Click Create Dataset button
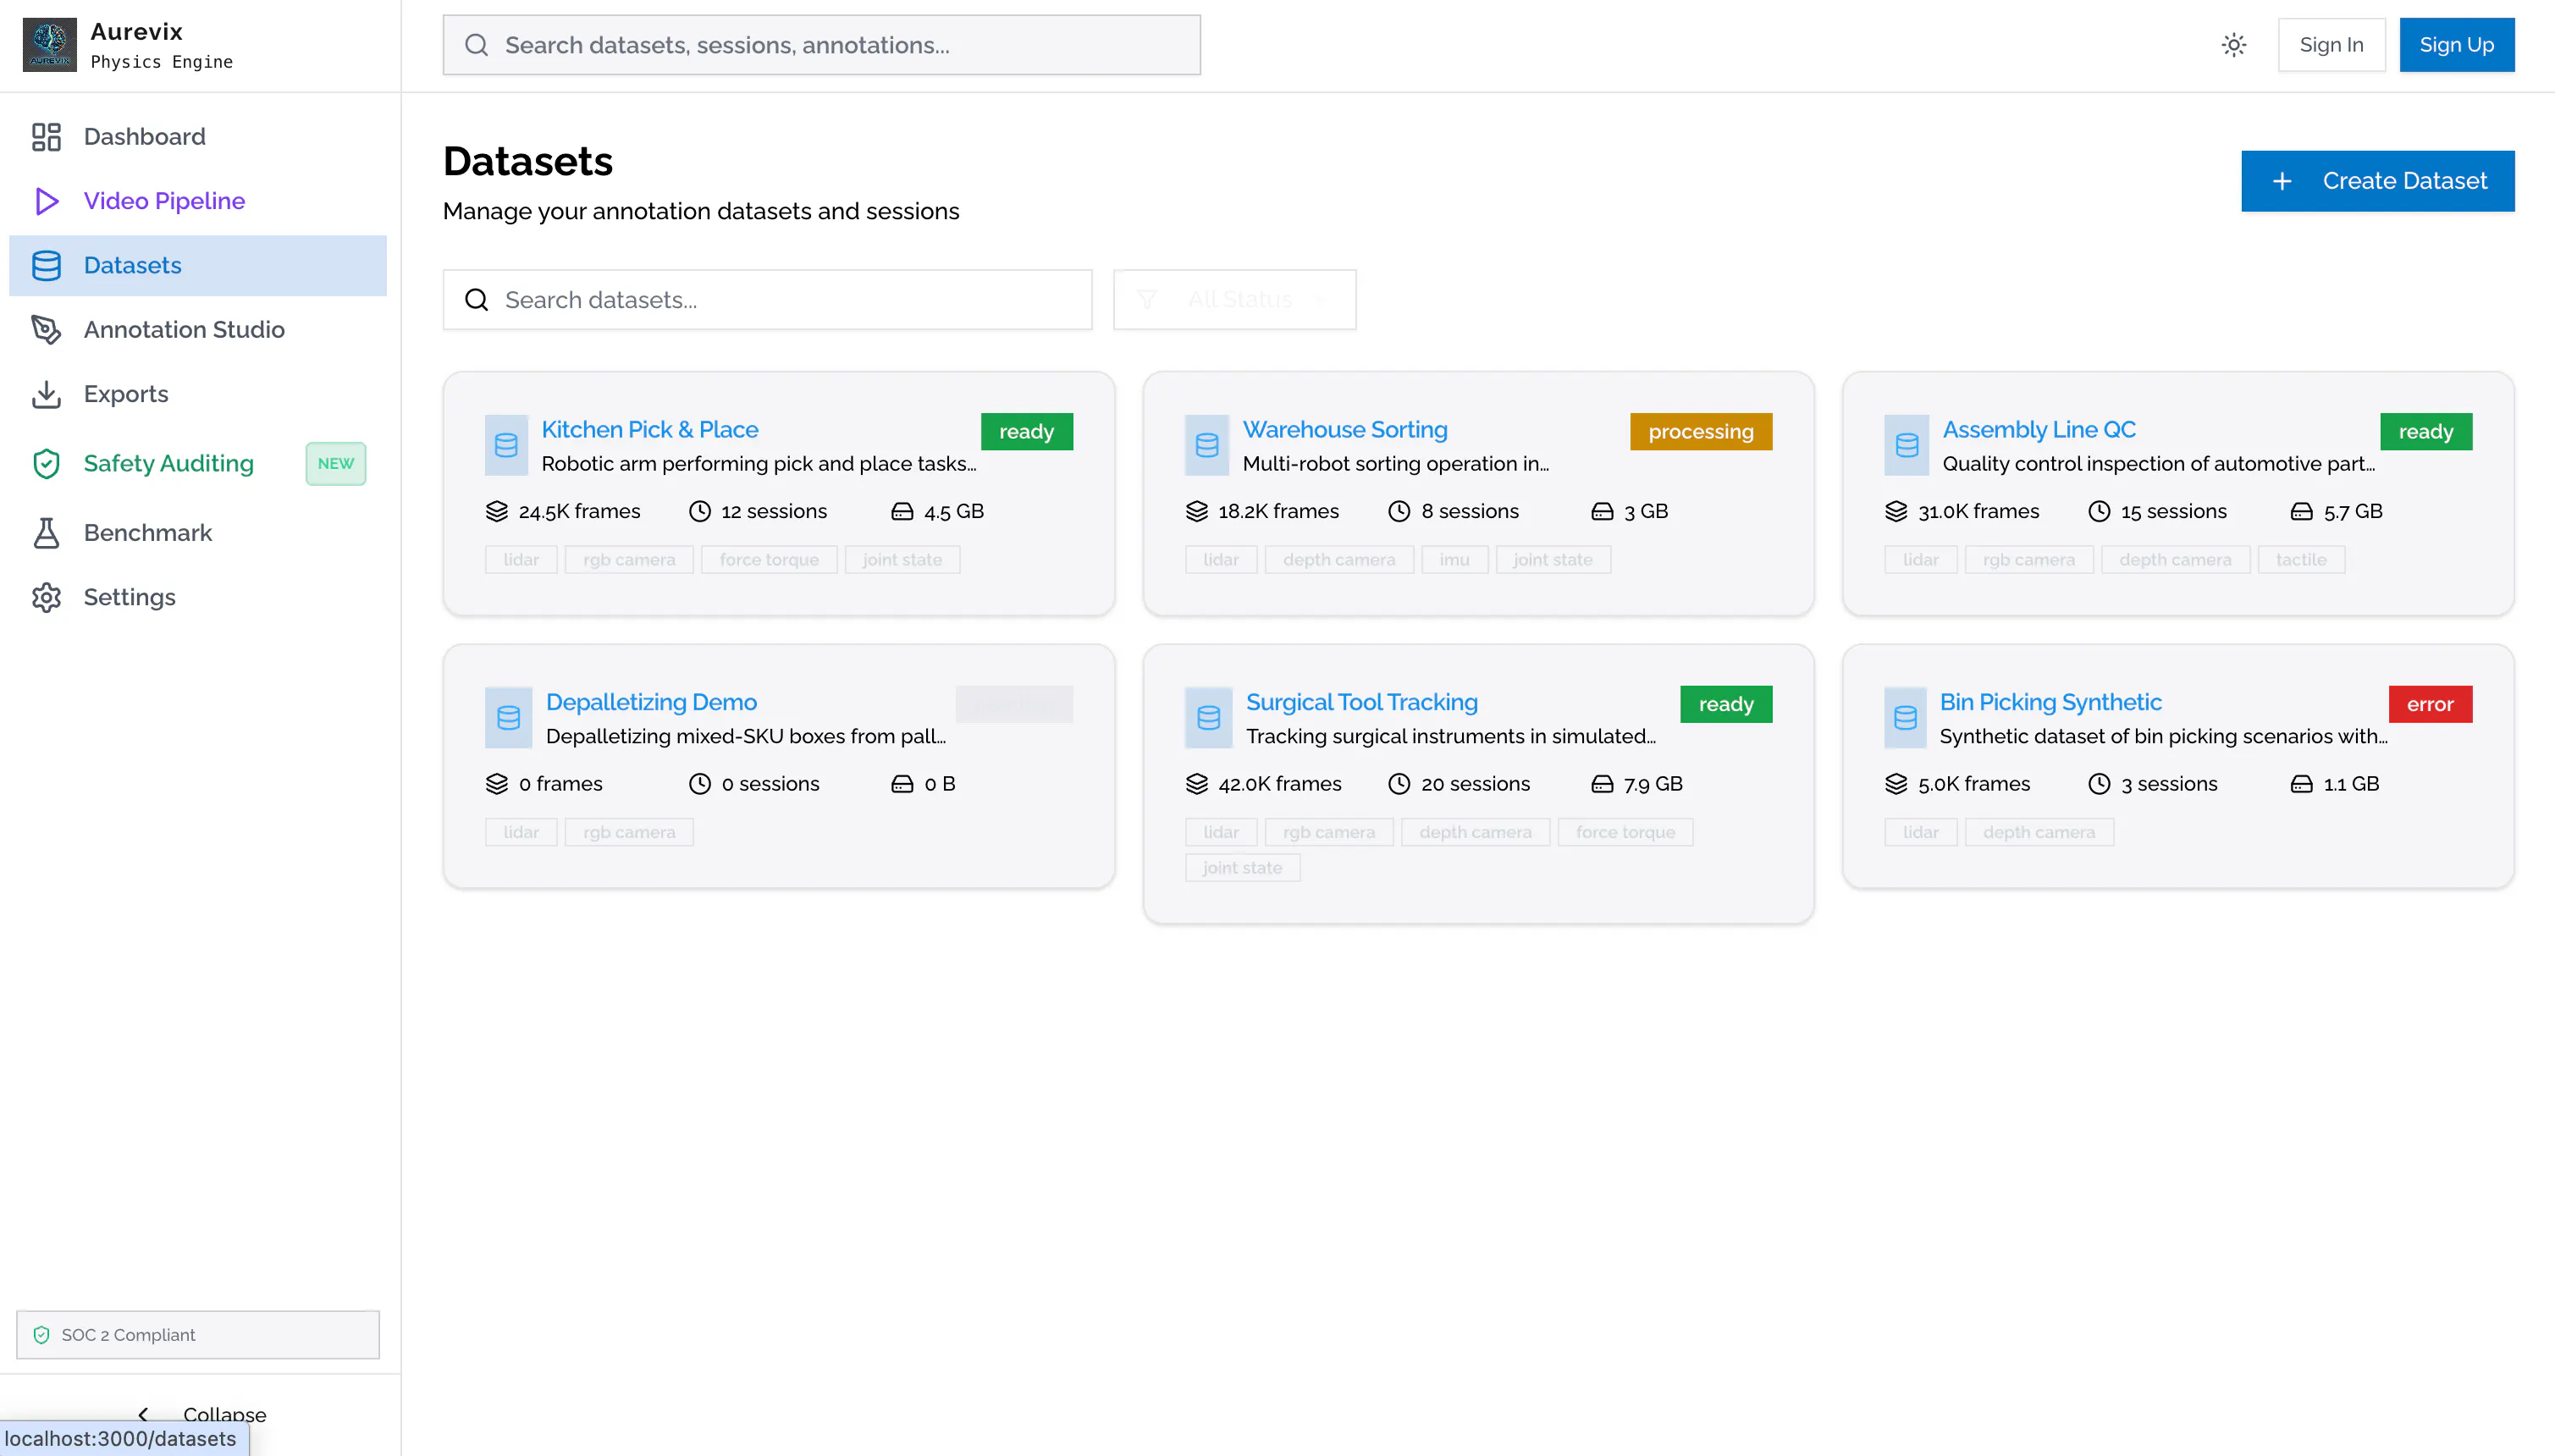 (2377, 181)
